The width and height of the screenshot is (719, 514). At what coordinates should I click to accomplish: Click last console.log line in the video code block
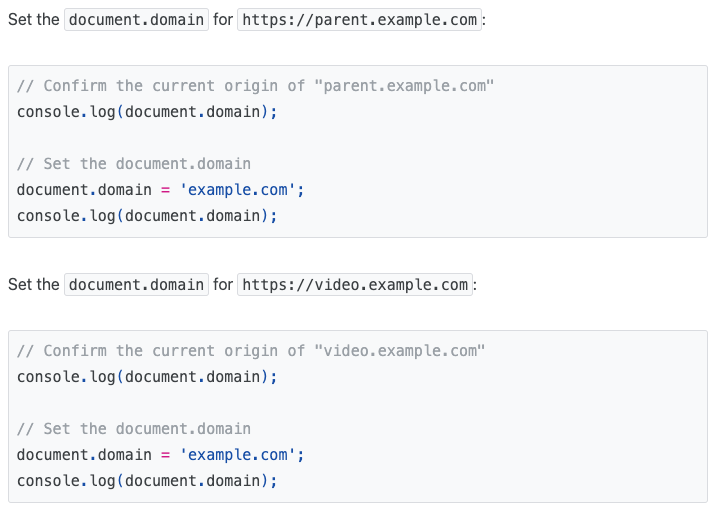coord(146,481)
